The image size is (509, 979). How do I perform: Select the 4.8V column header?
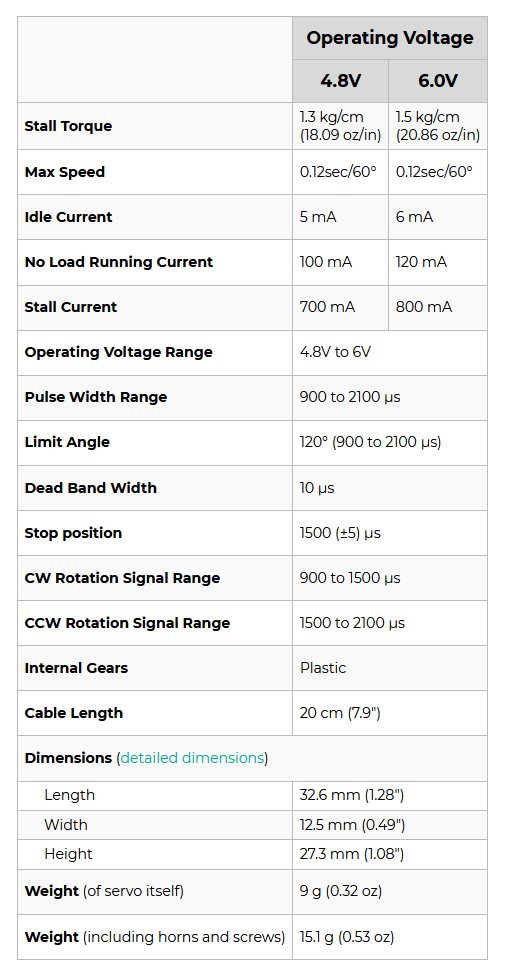coord(340,81)
